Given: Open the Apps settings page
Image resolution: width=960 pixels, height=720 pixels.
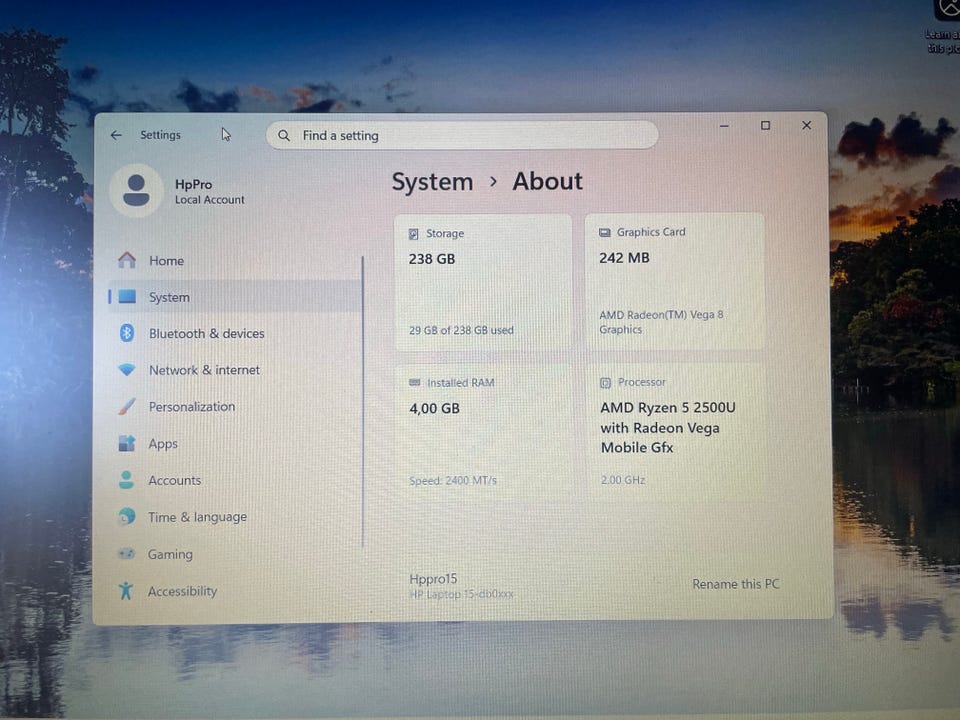Looking at the screenshot, I should tap(235, 443).
